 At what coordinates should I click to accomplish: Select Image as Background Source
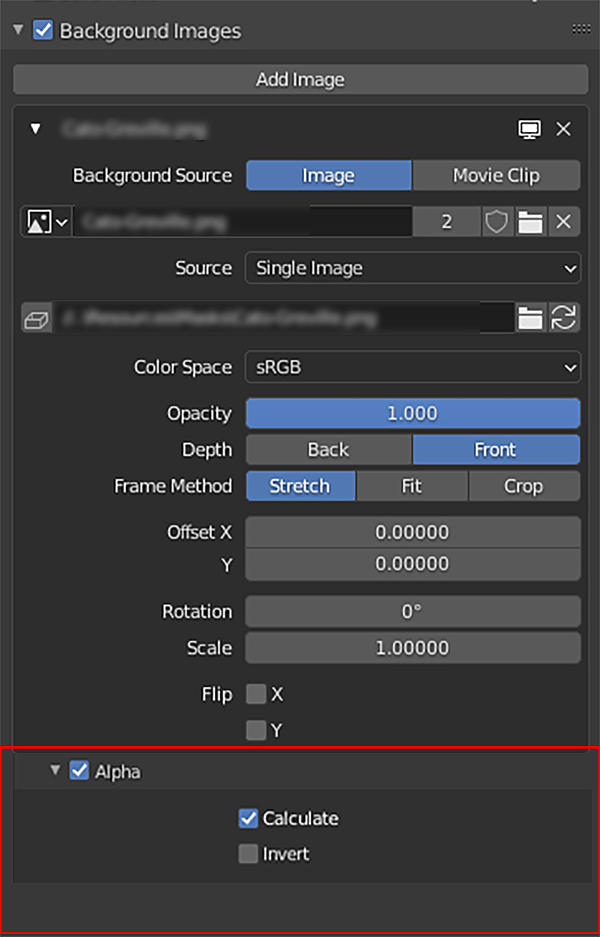point(329,176)
